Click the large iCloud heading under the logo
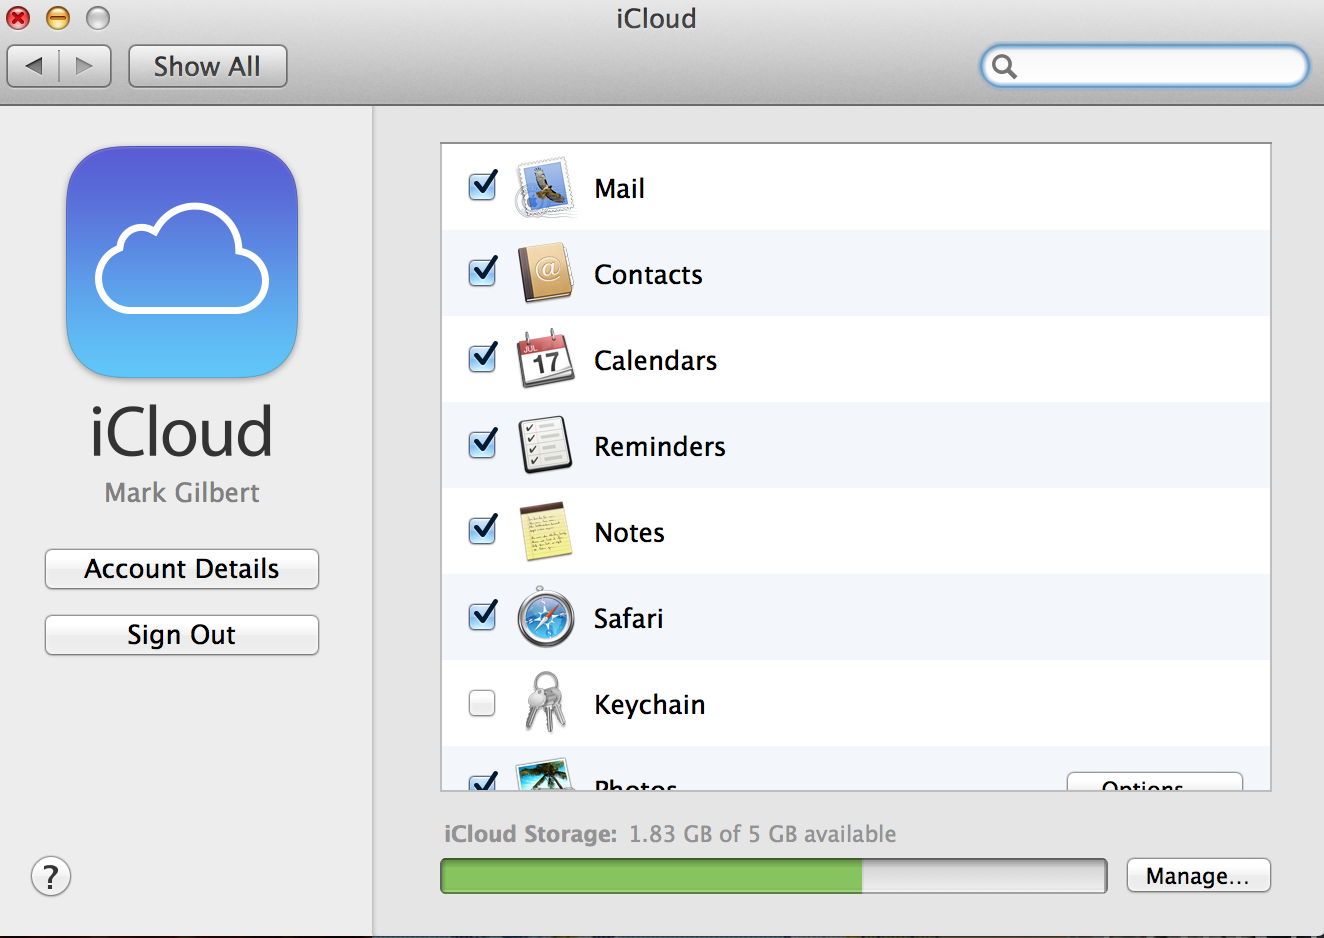The width and height of the screenshot is (1324, 938). 182,431
